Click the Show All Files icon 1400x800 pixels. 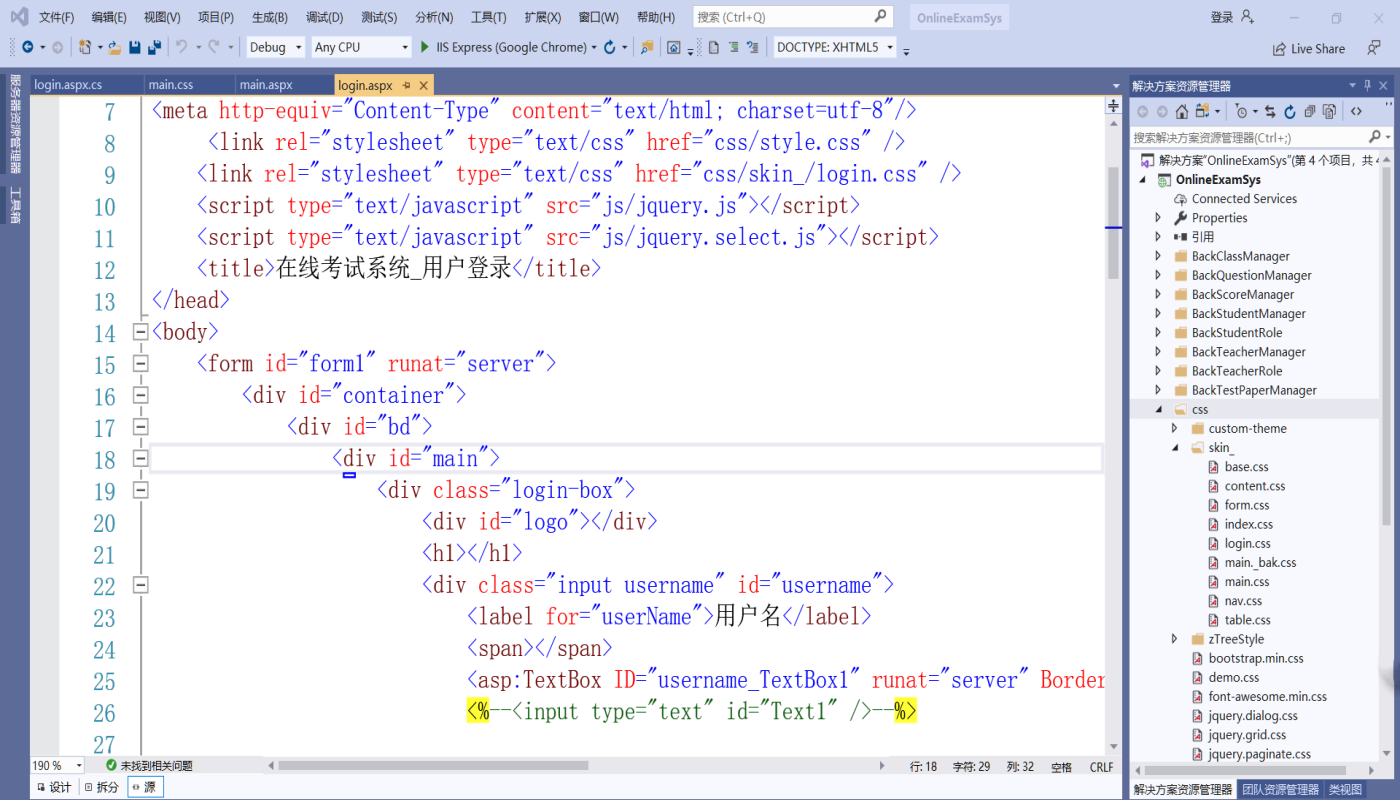coord(1329,111)
